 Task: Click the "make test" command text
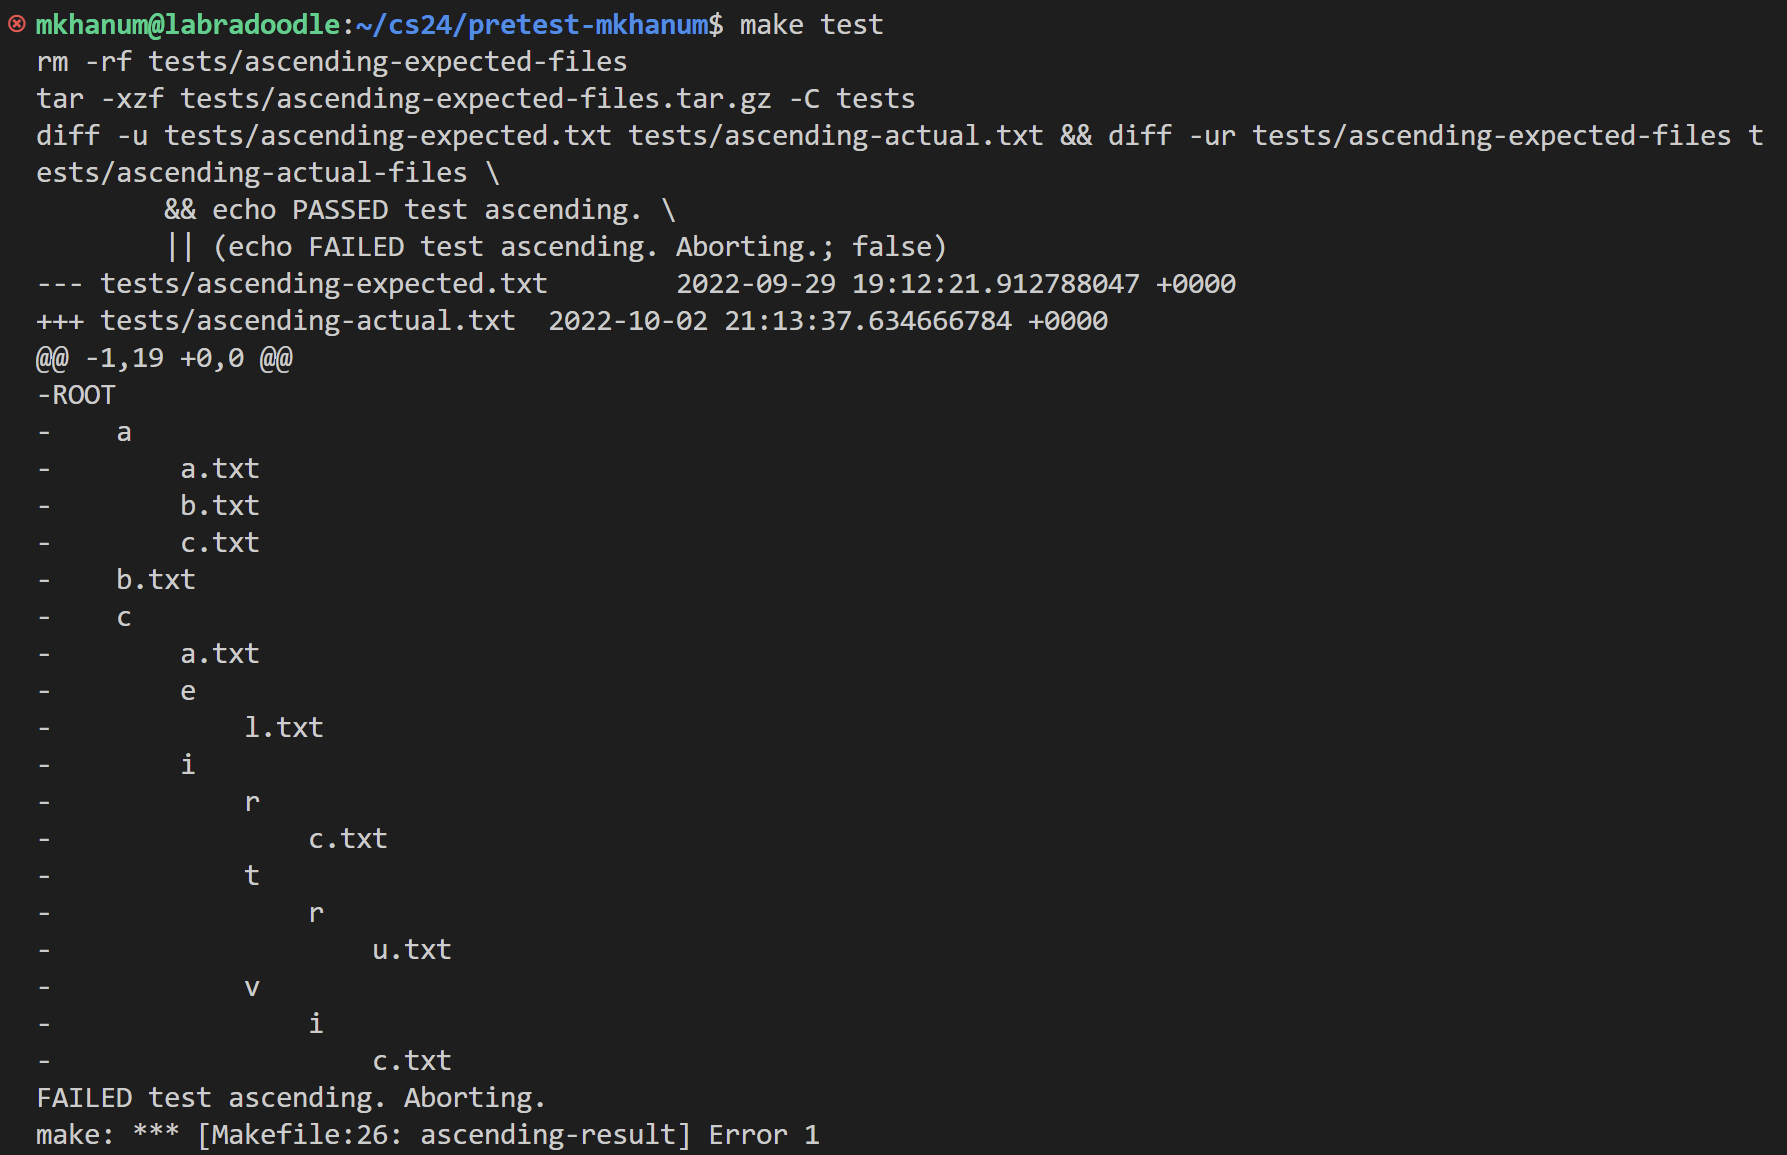[x=811, y=25]
